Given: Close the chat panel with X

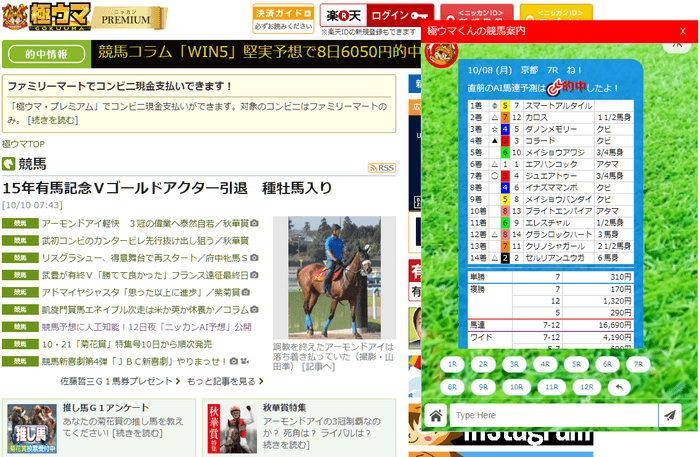Looking at the screenshot, I should point(682,31).
